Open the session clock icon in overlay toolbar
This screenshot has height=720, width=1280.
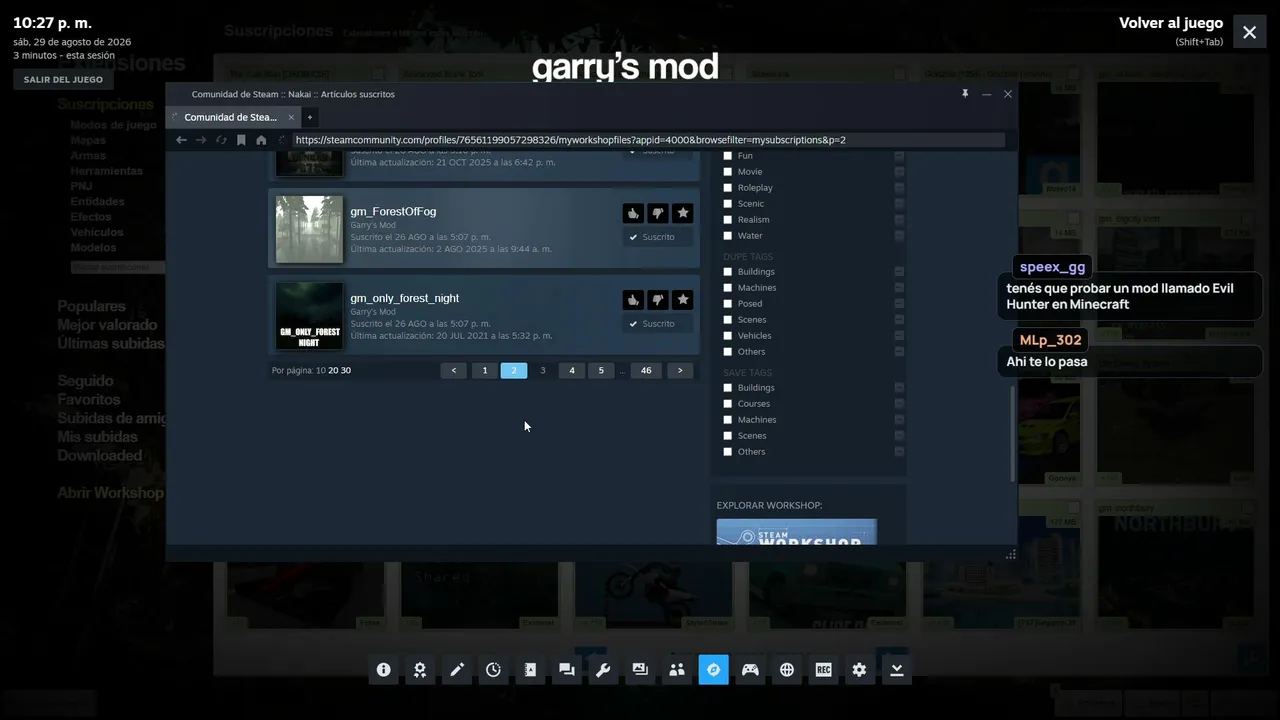[493, 670]
